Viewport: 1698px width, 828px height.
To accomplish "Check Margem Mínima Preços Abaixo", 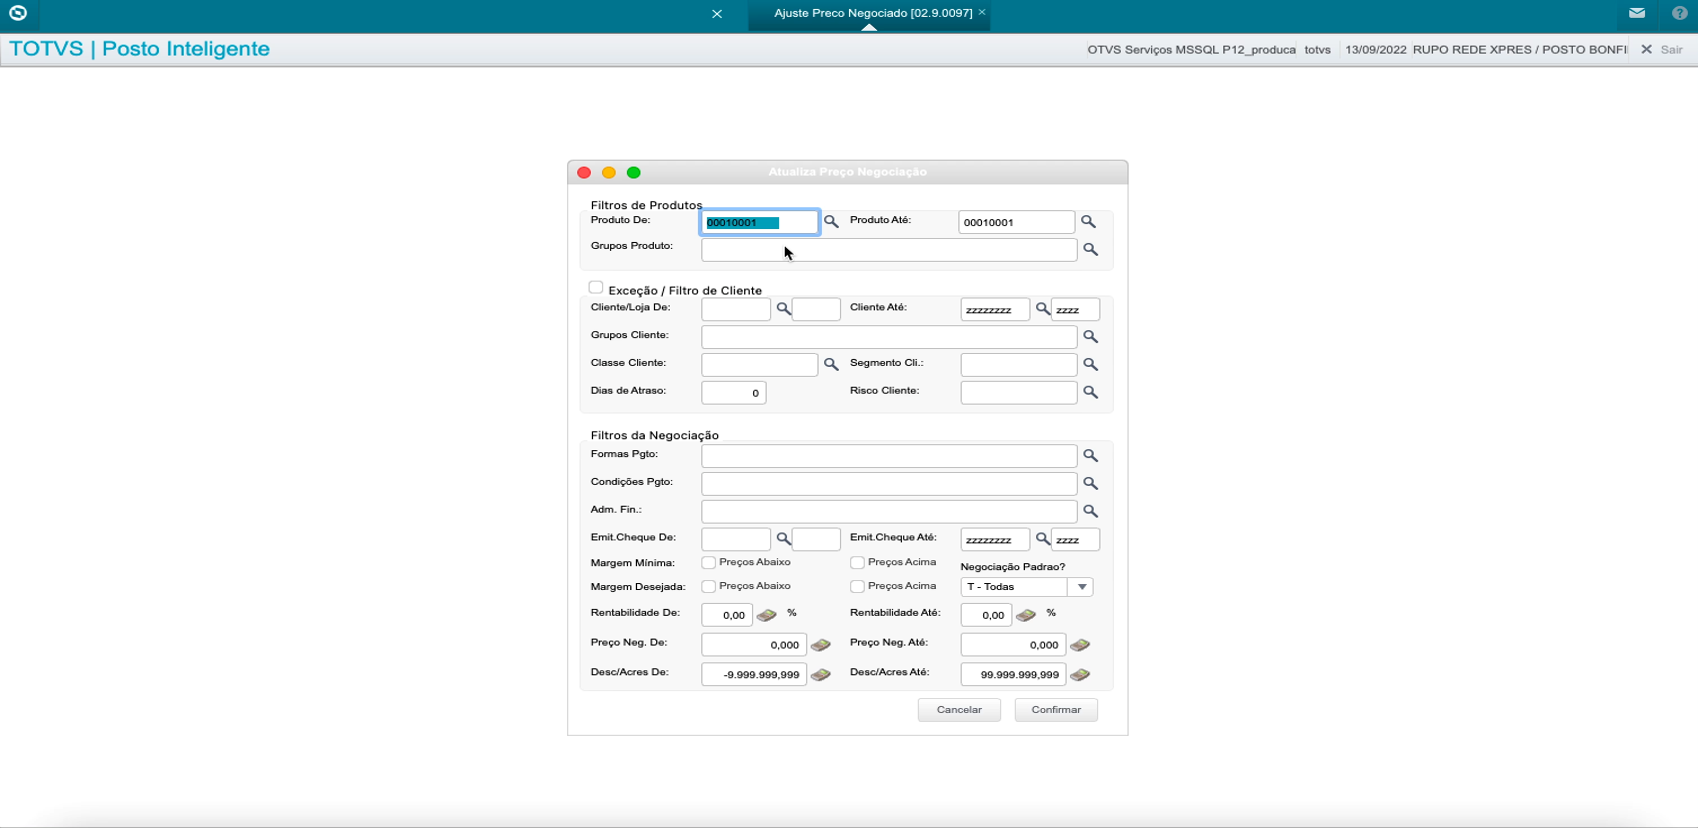I will [709, 563].
